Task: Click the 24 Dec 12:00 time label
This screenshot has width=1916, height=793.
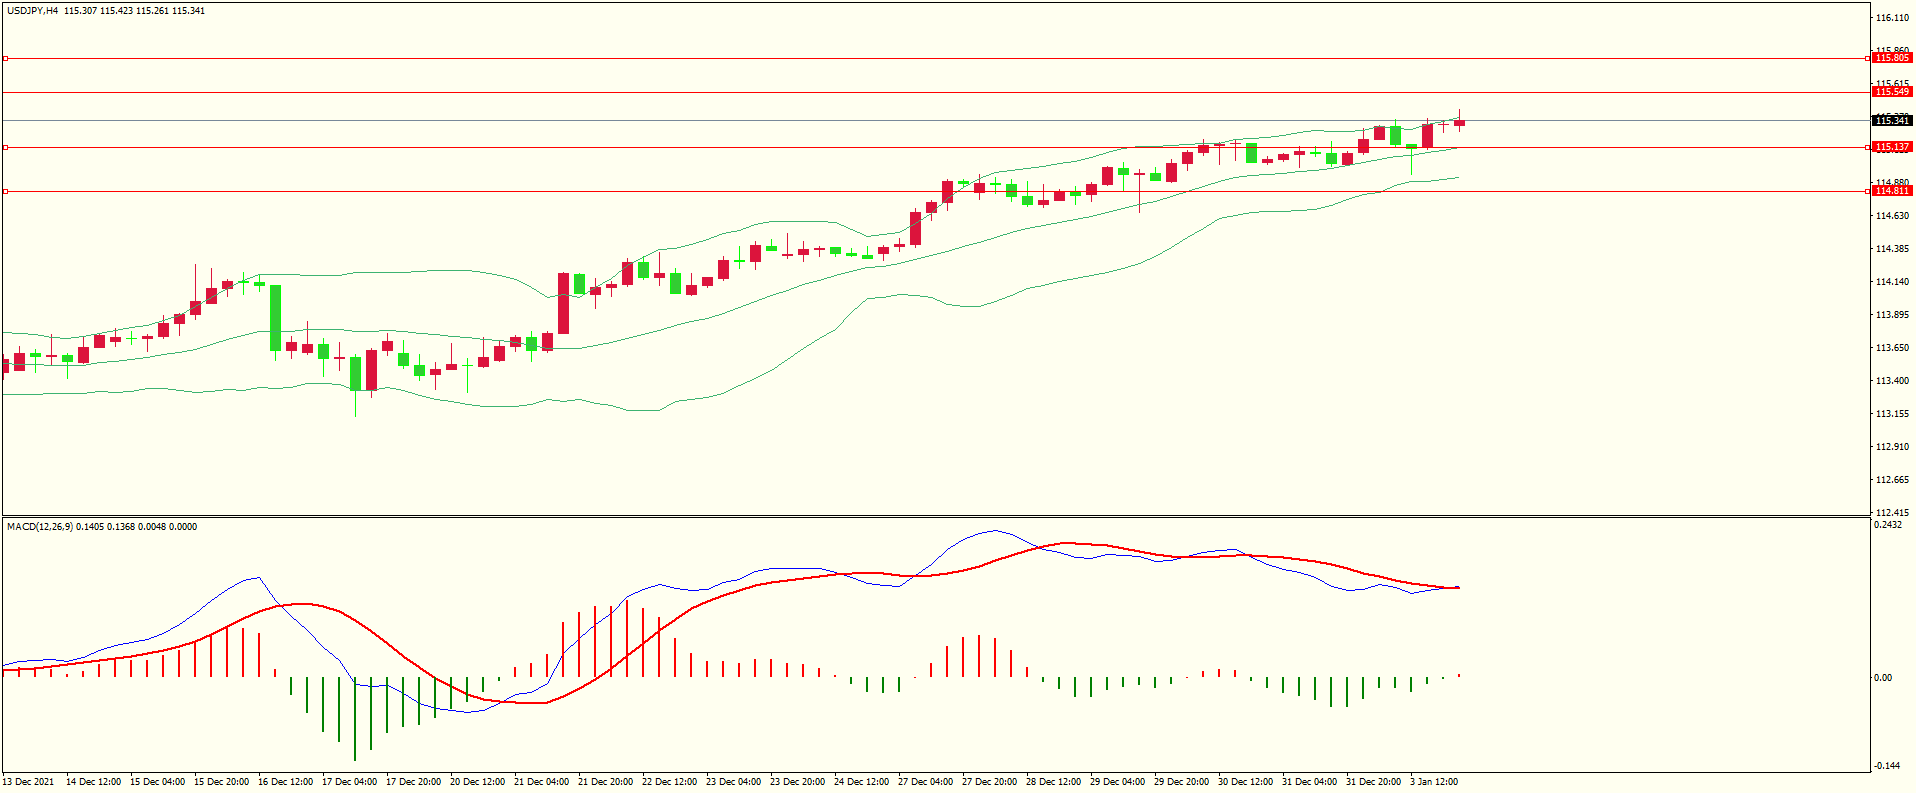Action: coord(861,782)
